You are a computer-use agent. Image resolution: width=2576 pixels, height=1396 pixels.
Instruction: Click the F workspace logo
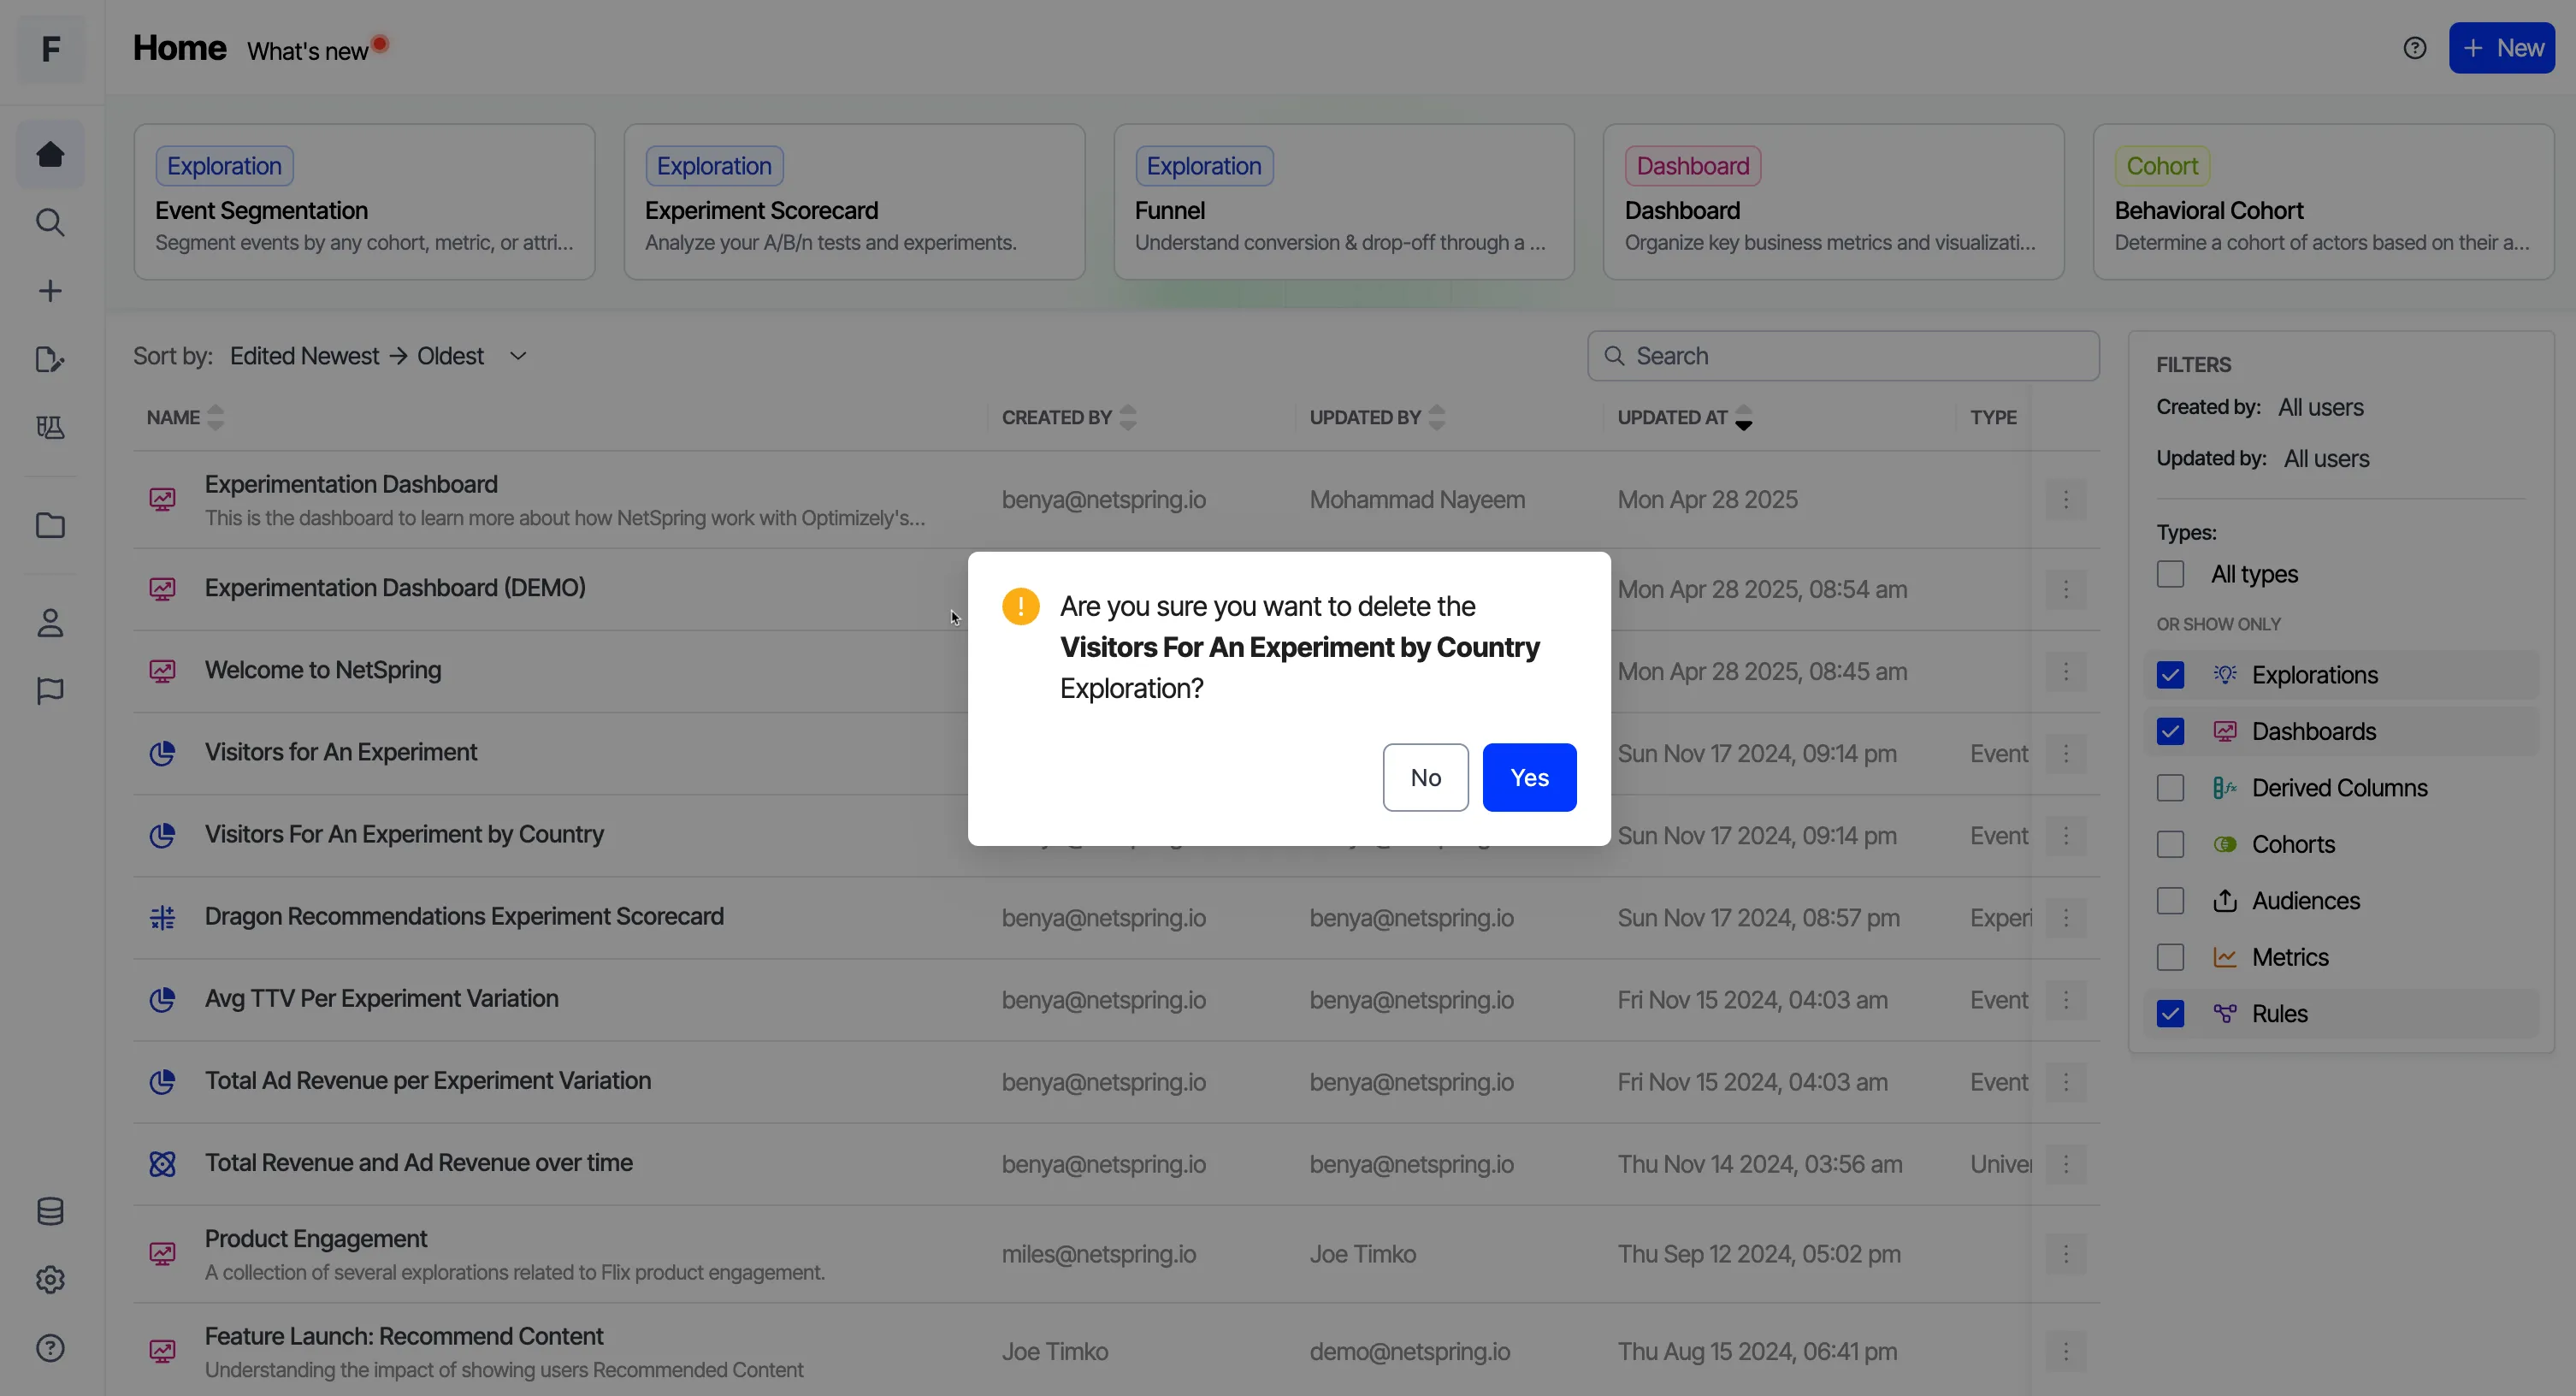[51, 49]
